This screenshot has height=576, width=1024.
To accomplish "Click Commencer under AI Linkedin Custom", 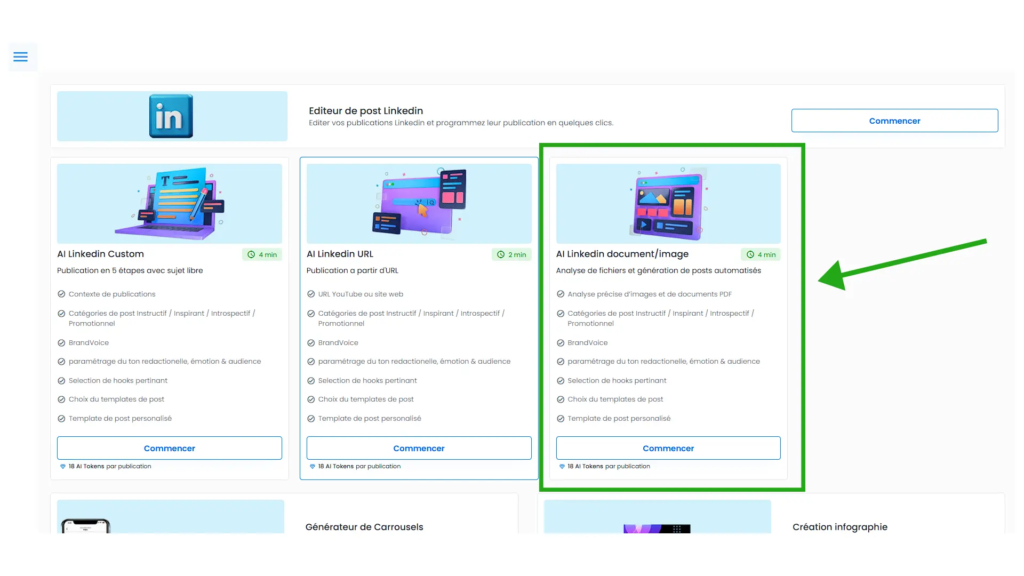I will pos(169,448).
